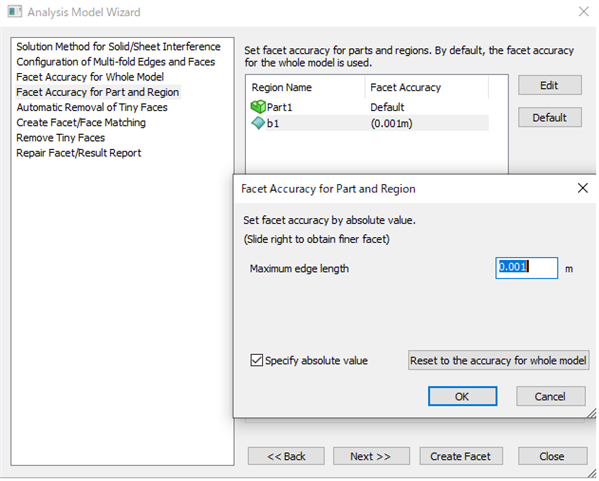Click the teal b1 region icon
Viewport: 599px width, 481px height.
[258, 123]
